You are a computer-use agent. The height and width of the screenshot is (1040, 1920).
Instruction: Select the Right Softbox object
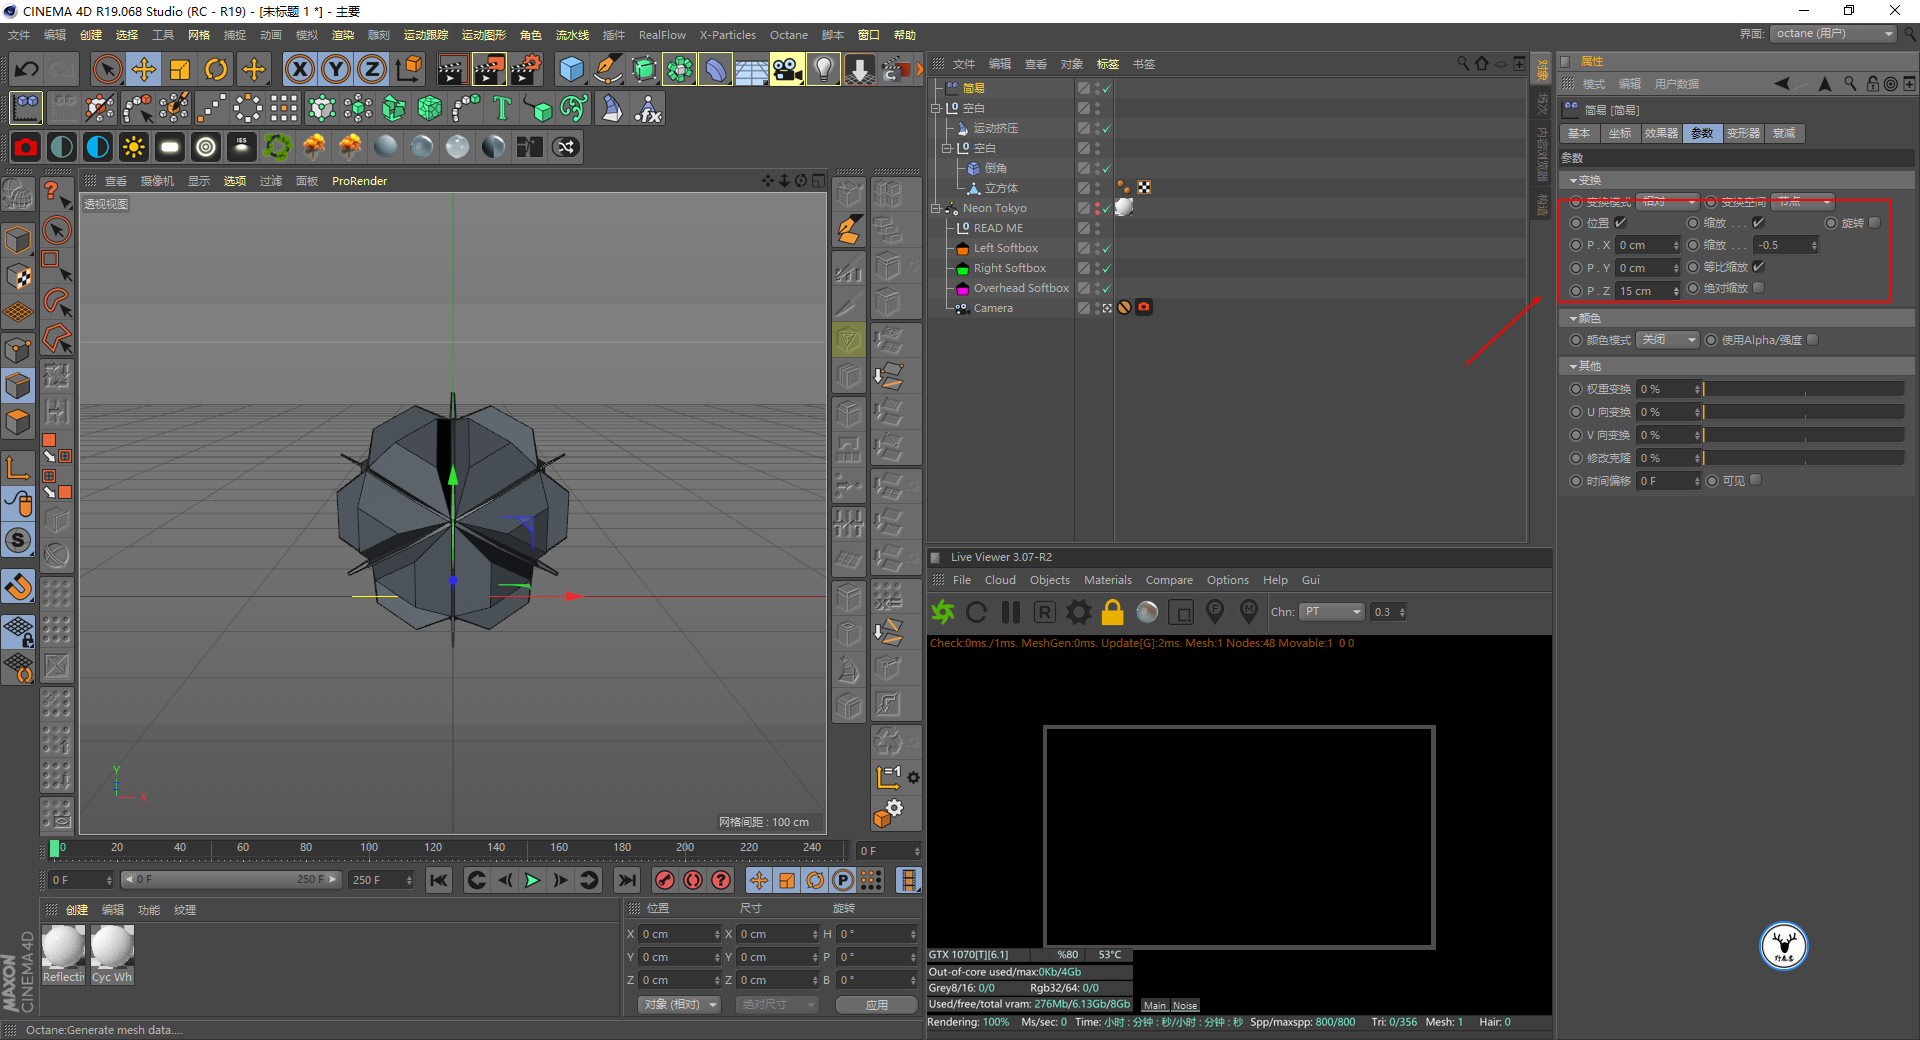coord(1009,268)
